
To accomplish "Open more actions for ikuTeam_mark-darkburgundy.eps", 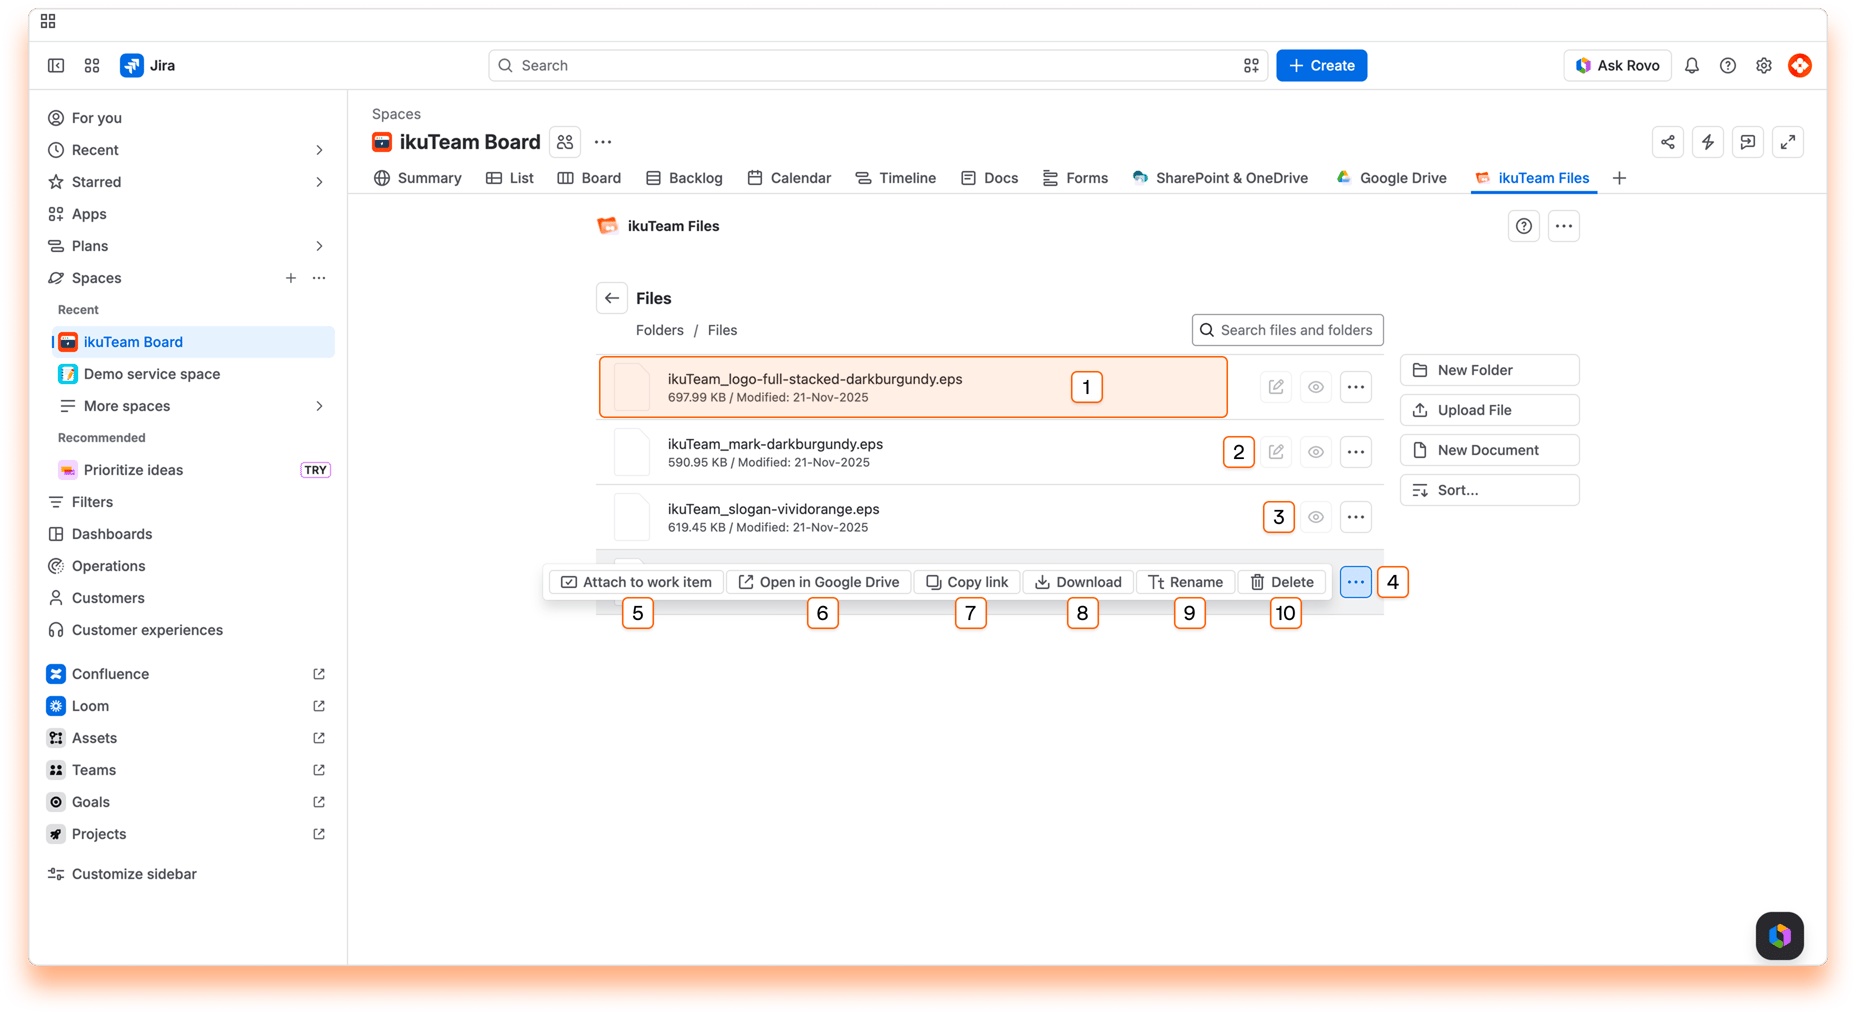I will point(1356,452).
